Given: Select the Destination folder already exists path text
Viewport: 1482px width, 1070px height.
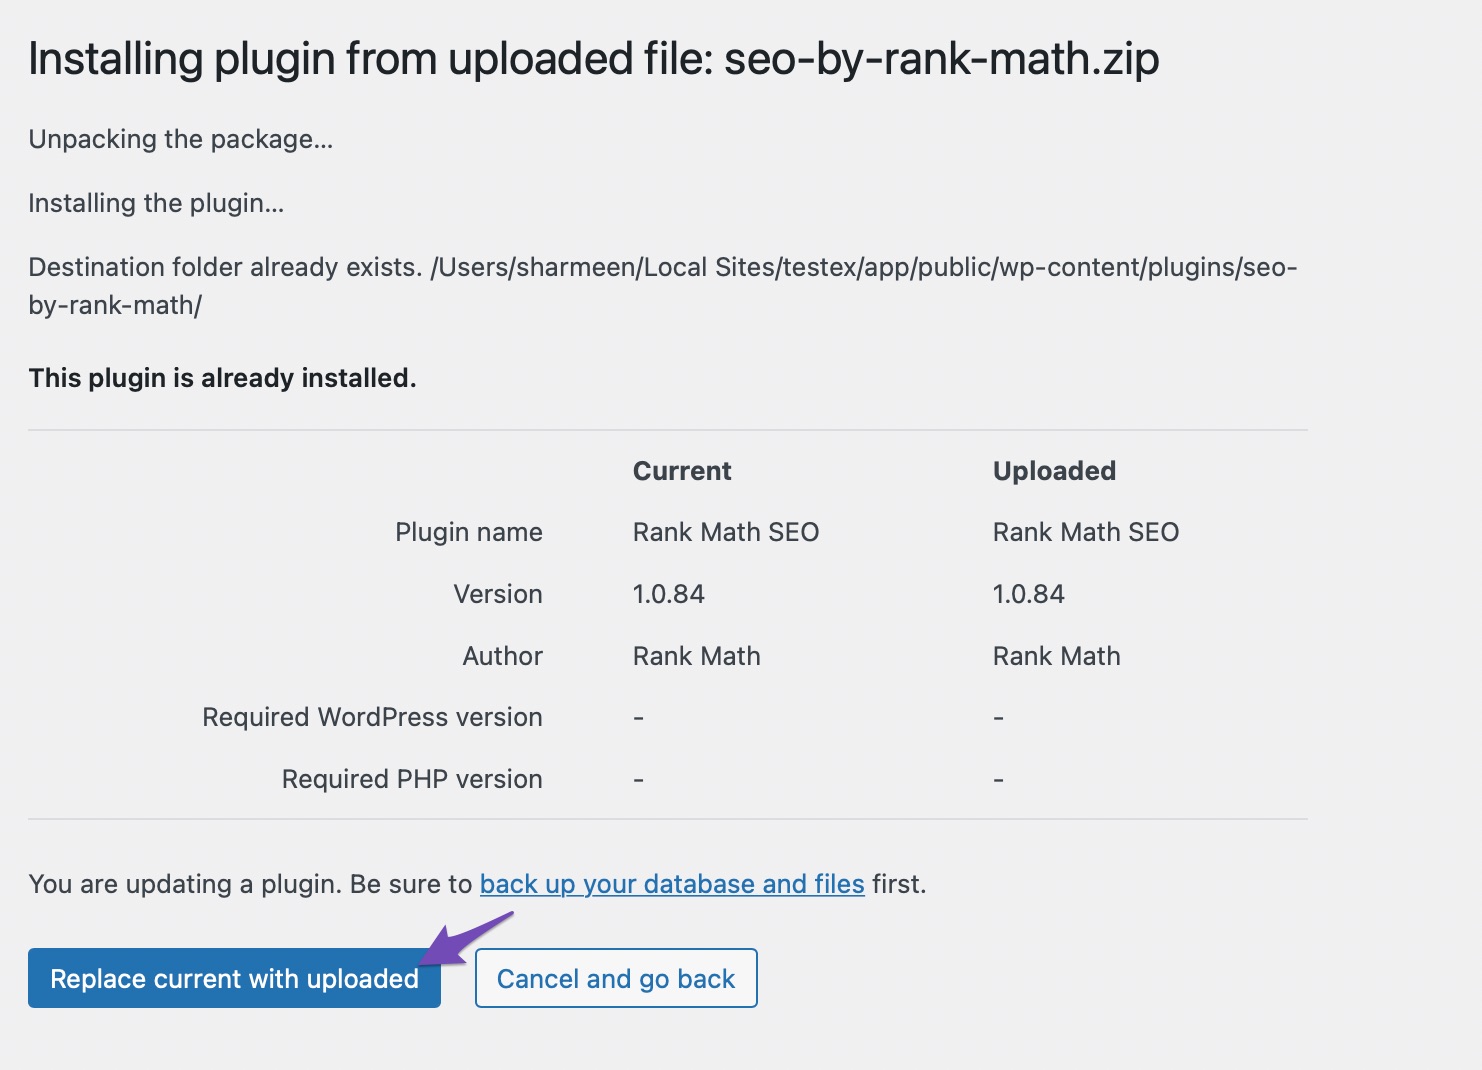Looking at the screenshot, I should click(663, 286).
